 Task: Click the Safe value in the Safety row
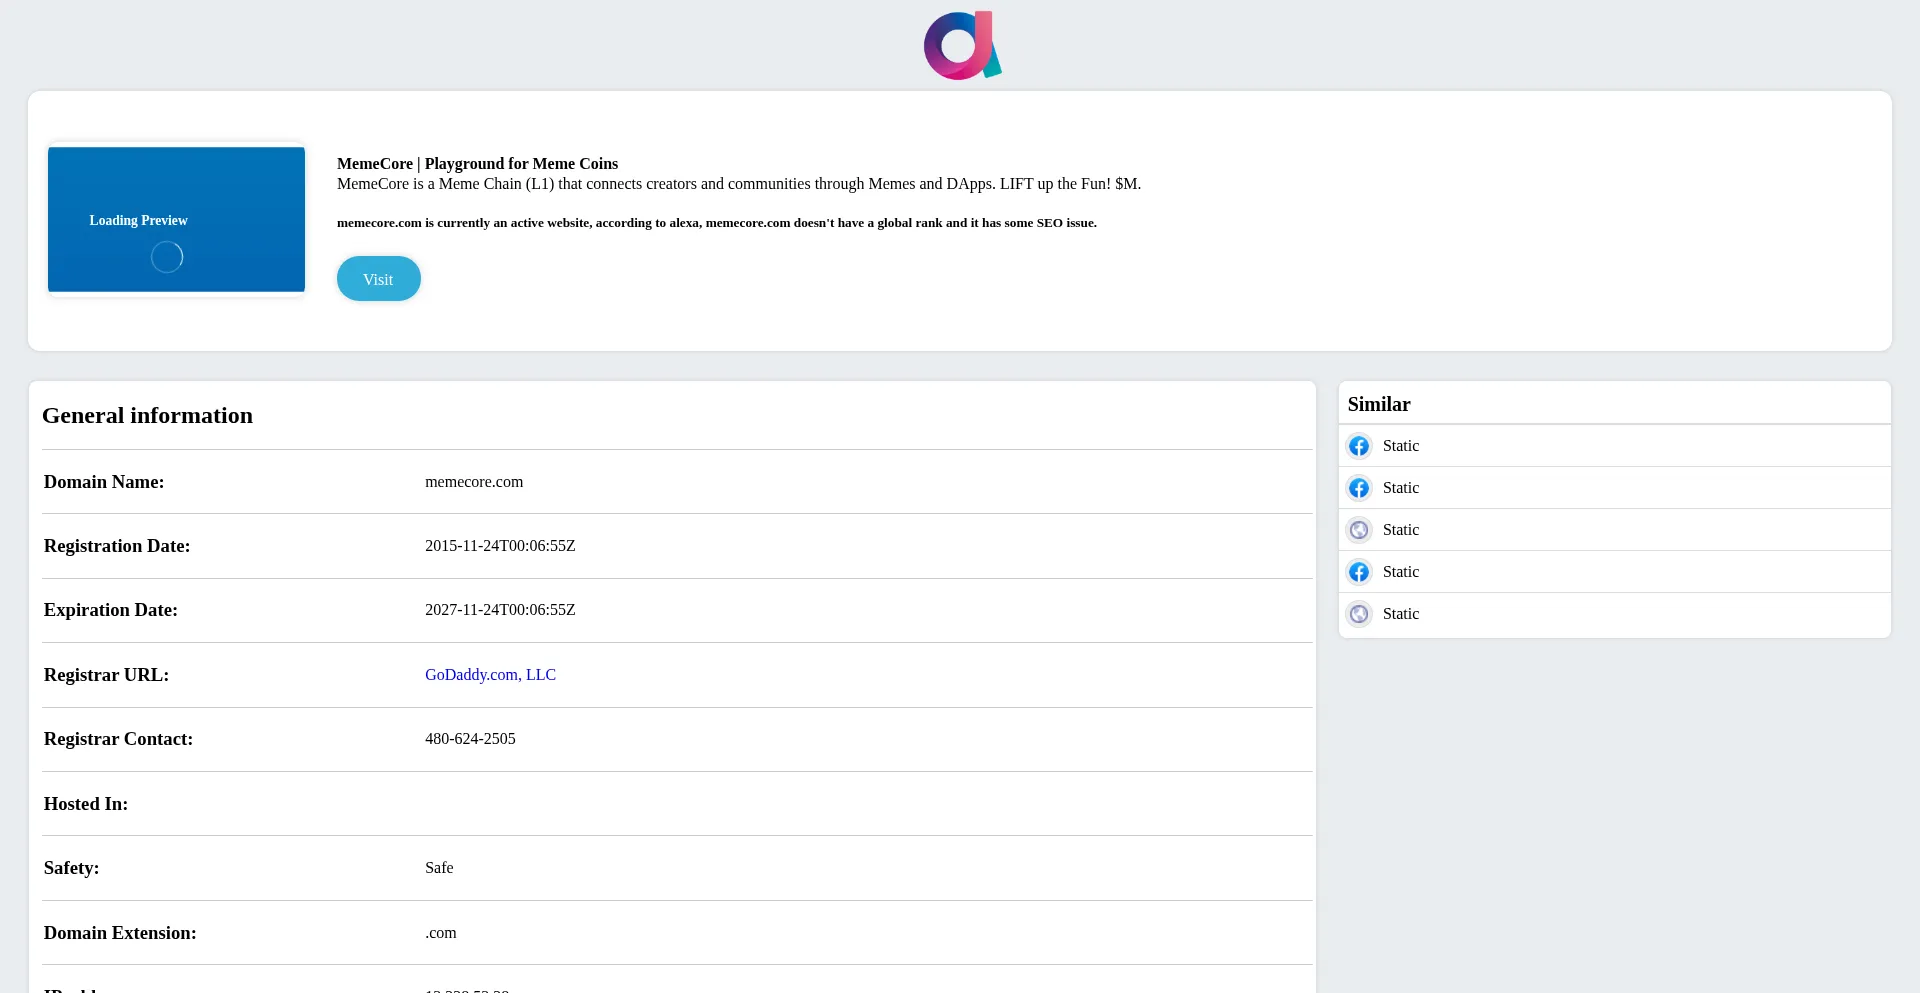coord(439,868)
